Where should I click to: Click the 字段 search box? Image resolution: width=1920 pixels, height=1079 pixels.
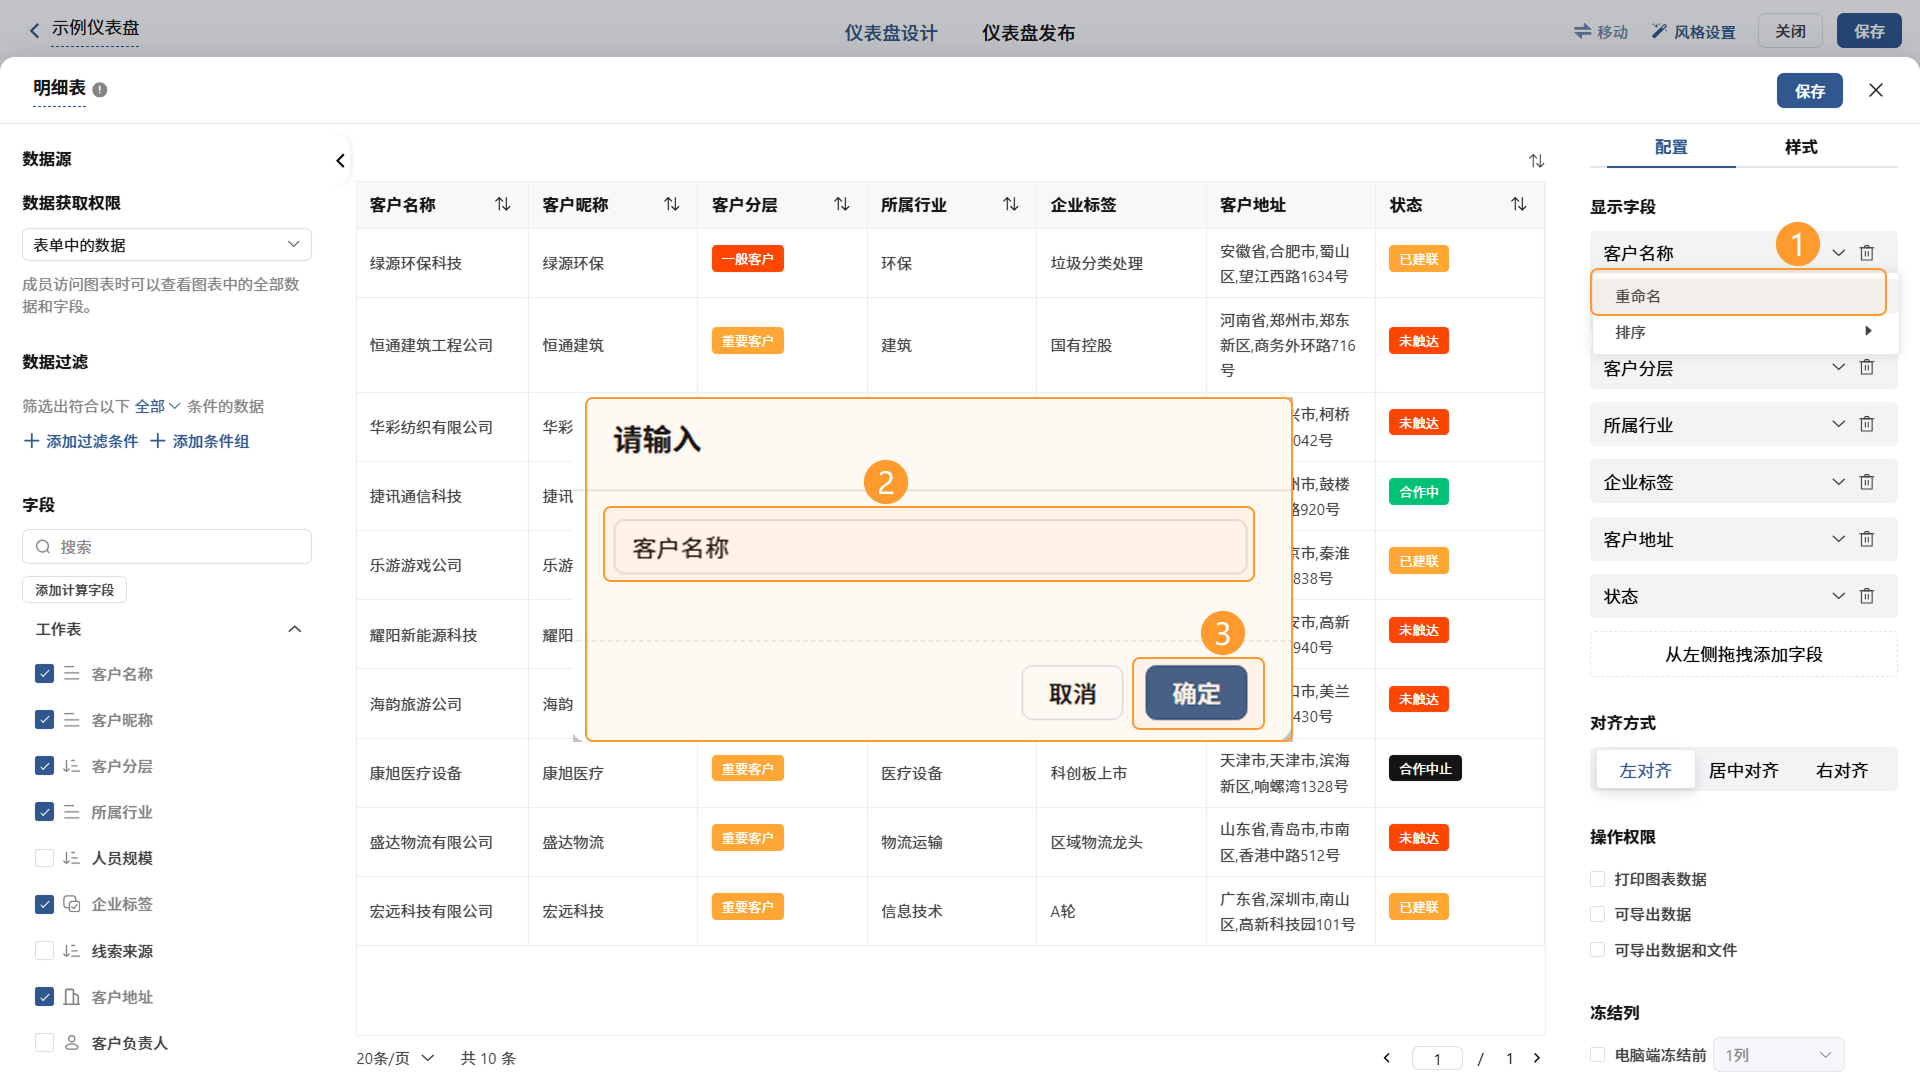point(167,547)
